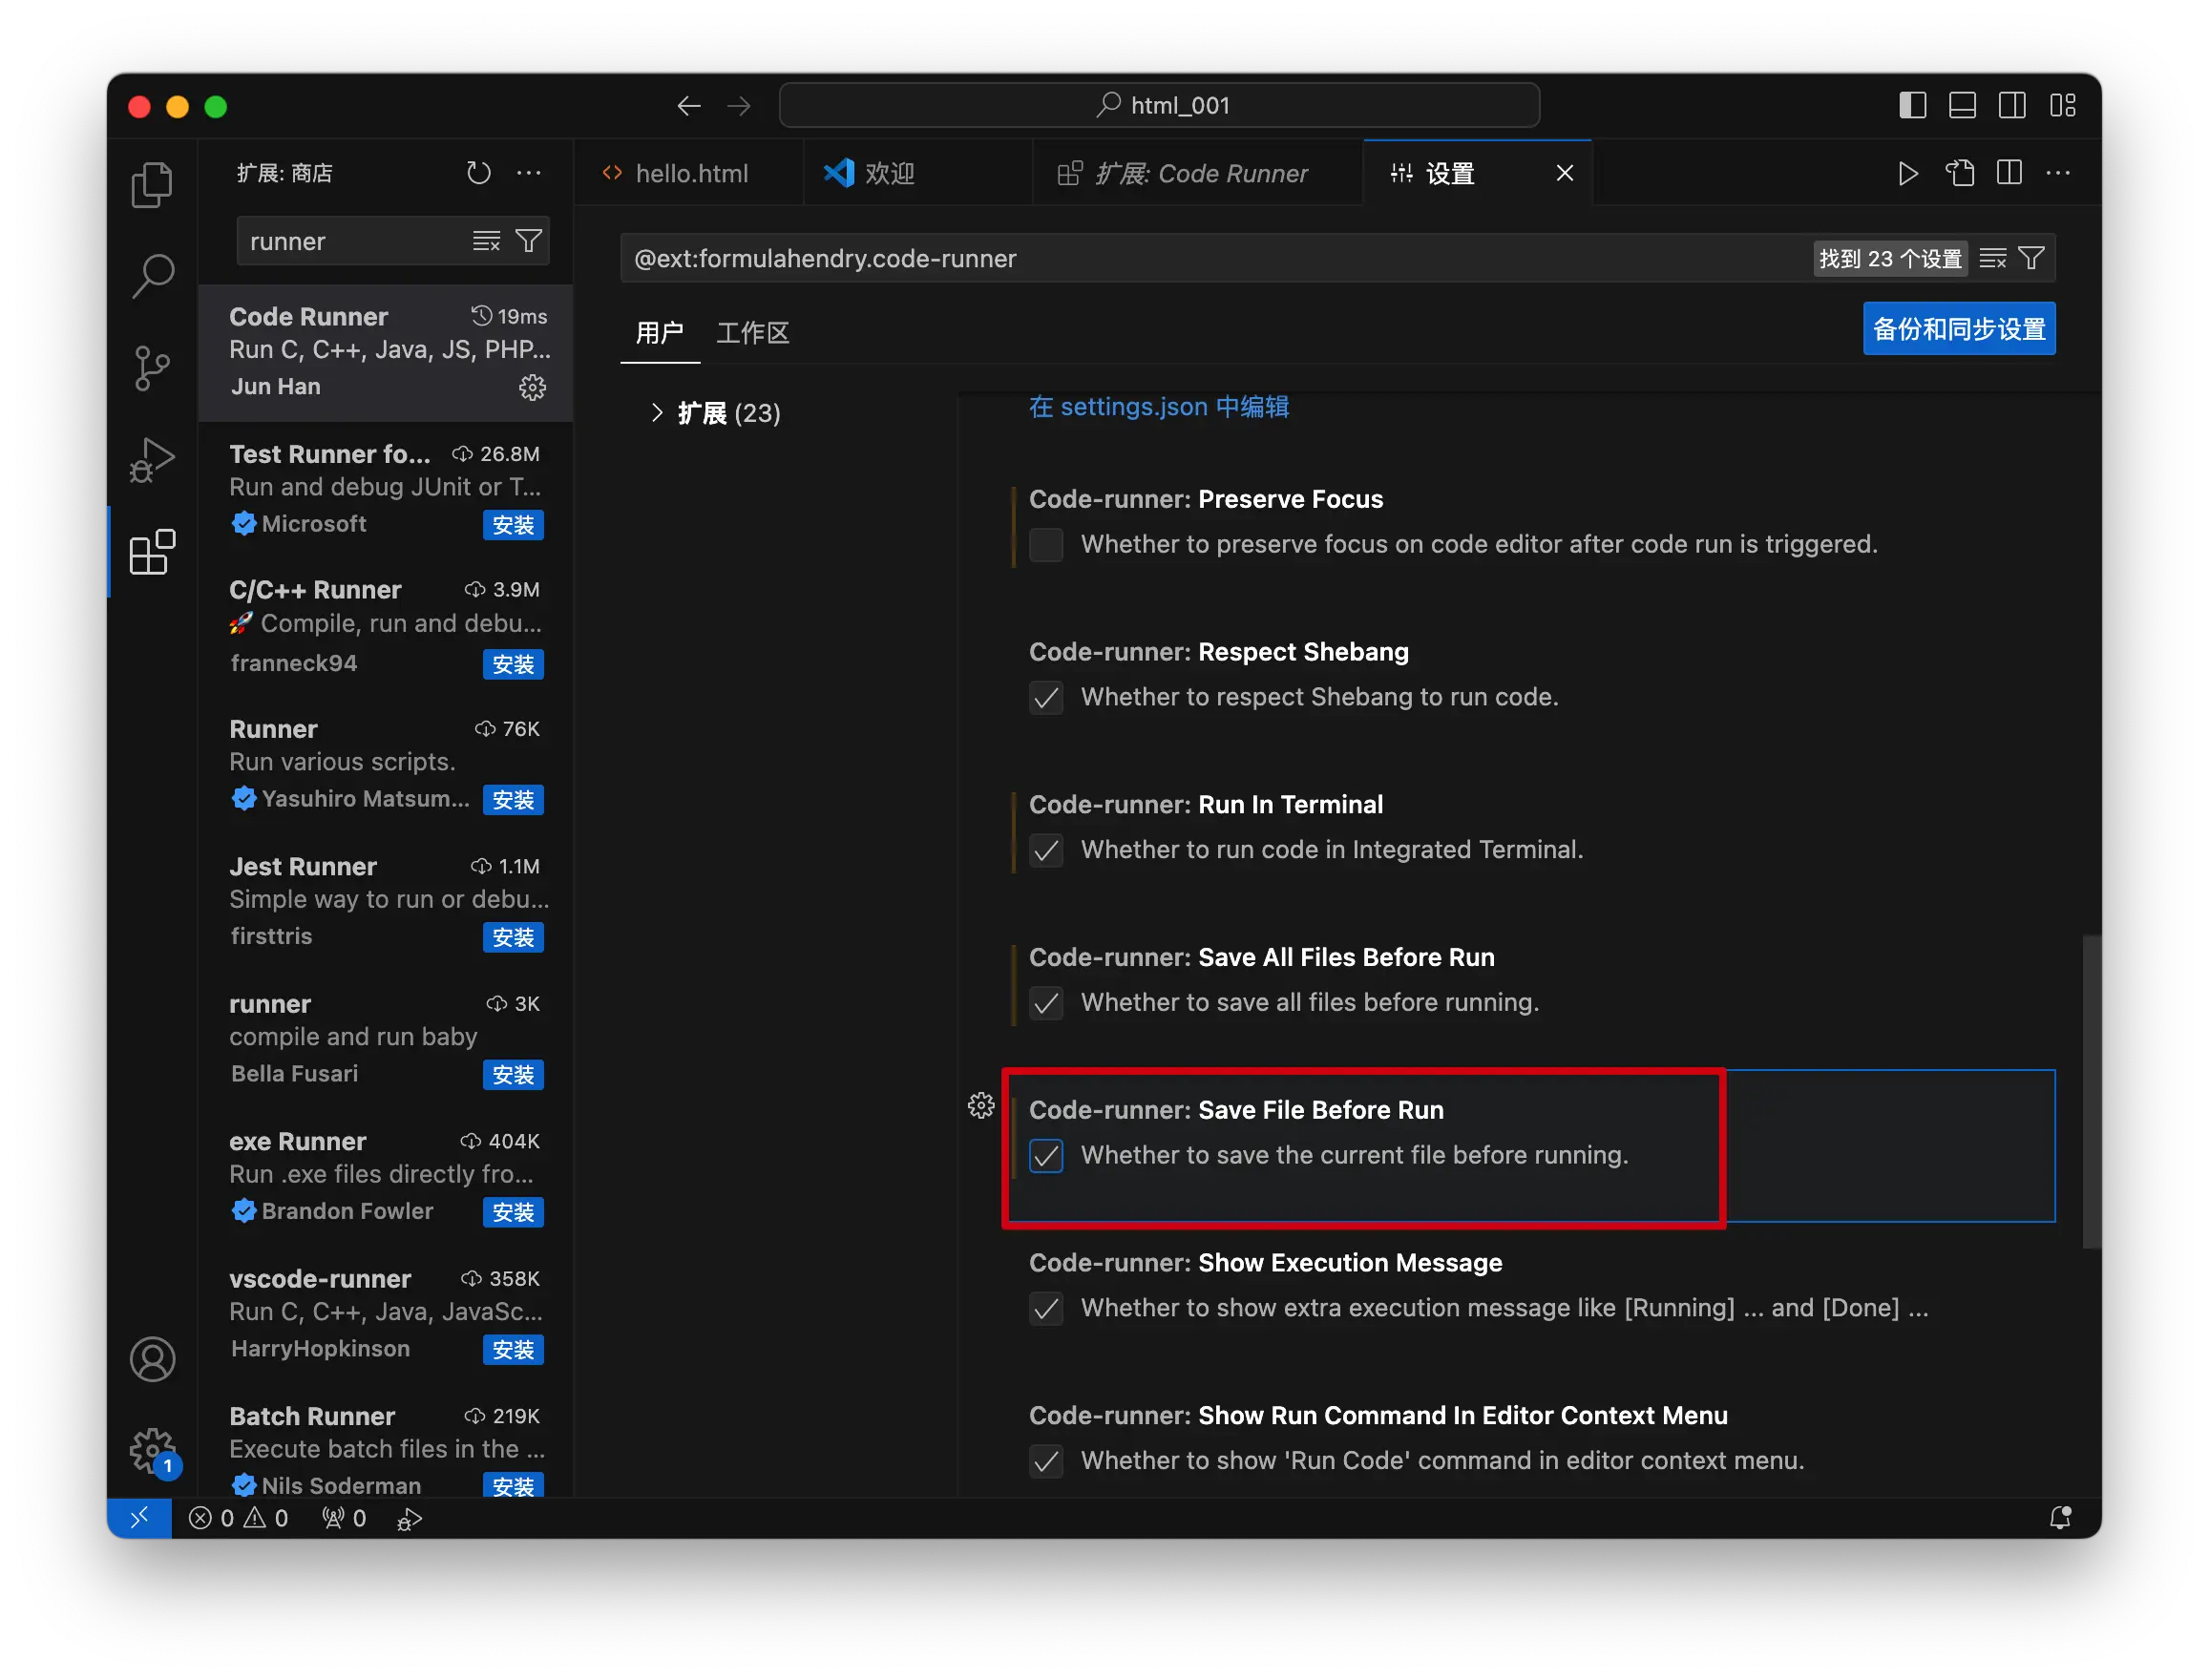
Task: Click 备份和同步设置 button
Action: 1958,328
